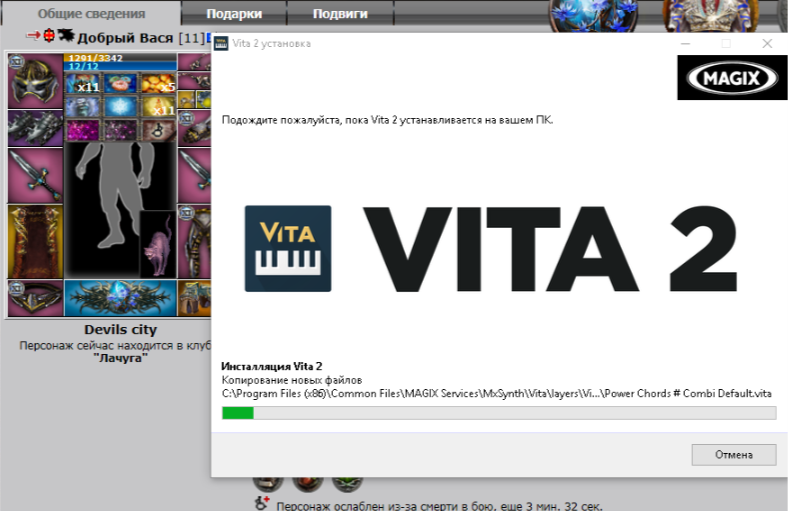Image resolution: width=788 pixels, height=511 pixels.
Task: Open profile of player Добрый Вася
Action: tap(125, 38)
